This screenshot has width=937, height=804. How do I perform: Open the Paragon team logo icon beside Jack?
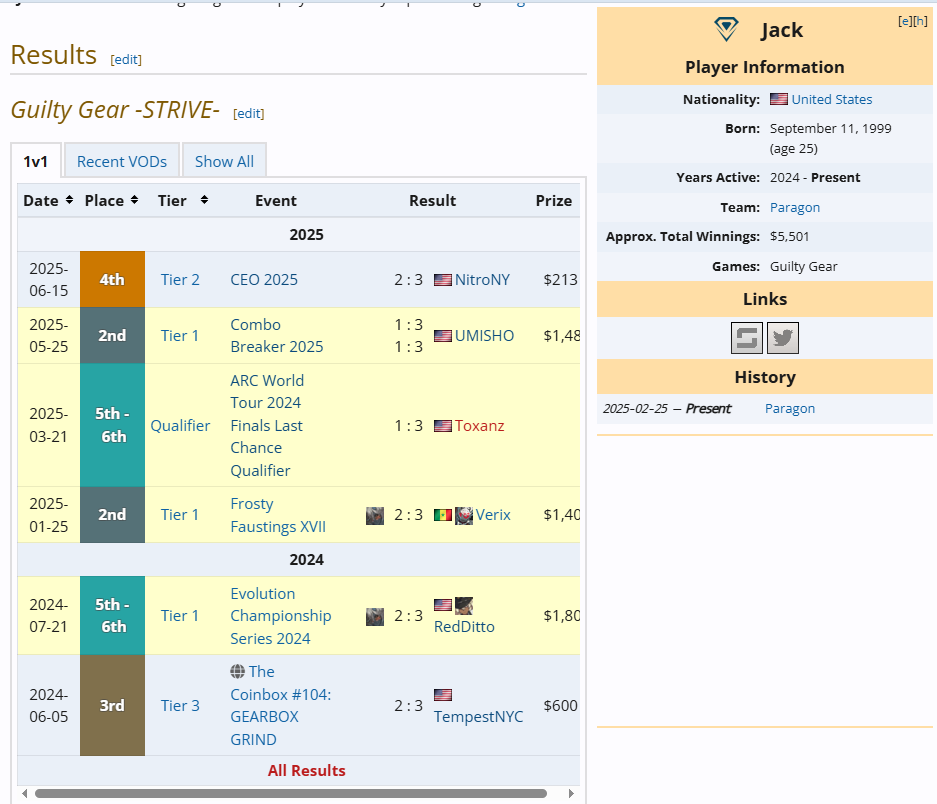tap(726, 29)
